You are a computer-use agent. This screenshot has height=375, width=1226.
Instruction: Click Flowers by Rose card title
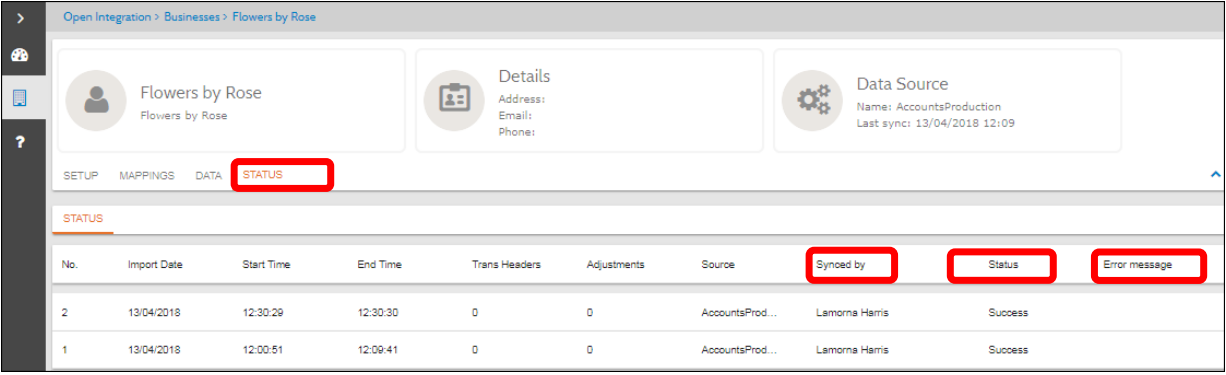[x=201, y=92]
